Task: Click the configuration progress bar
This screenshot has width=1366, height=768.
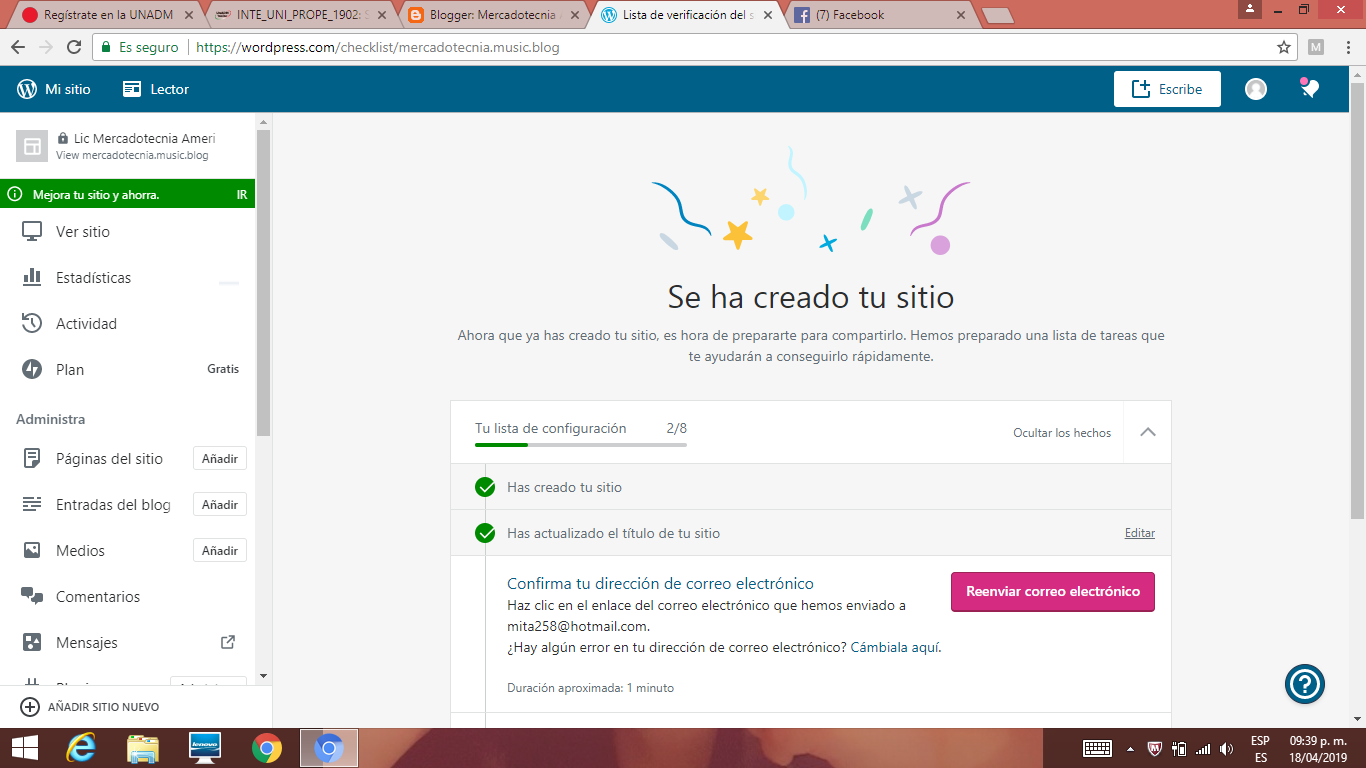Action: click(x=580, y=444)
